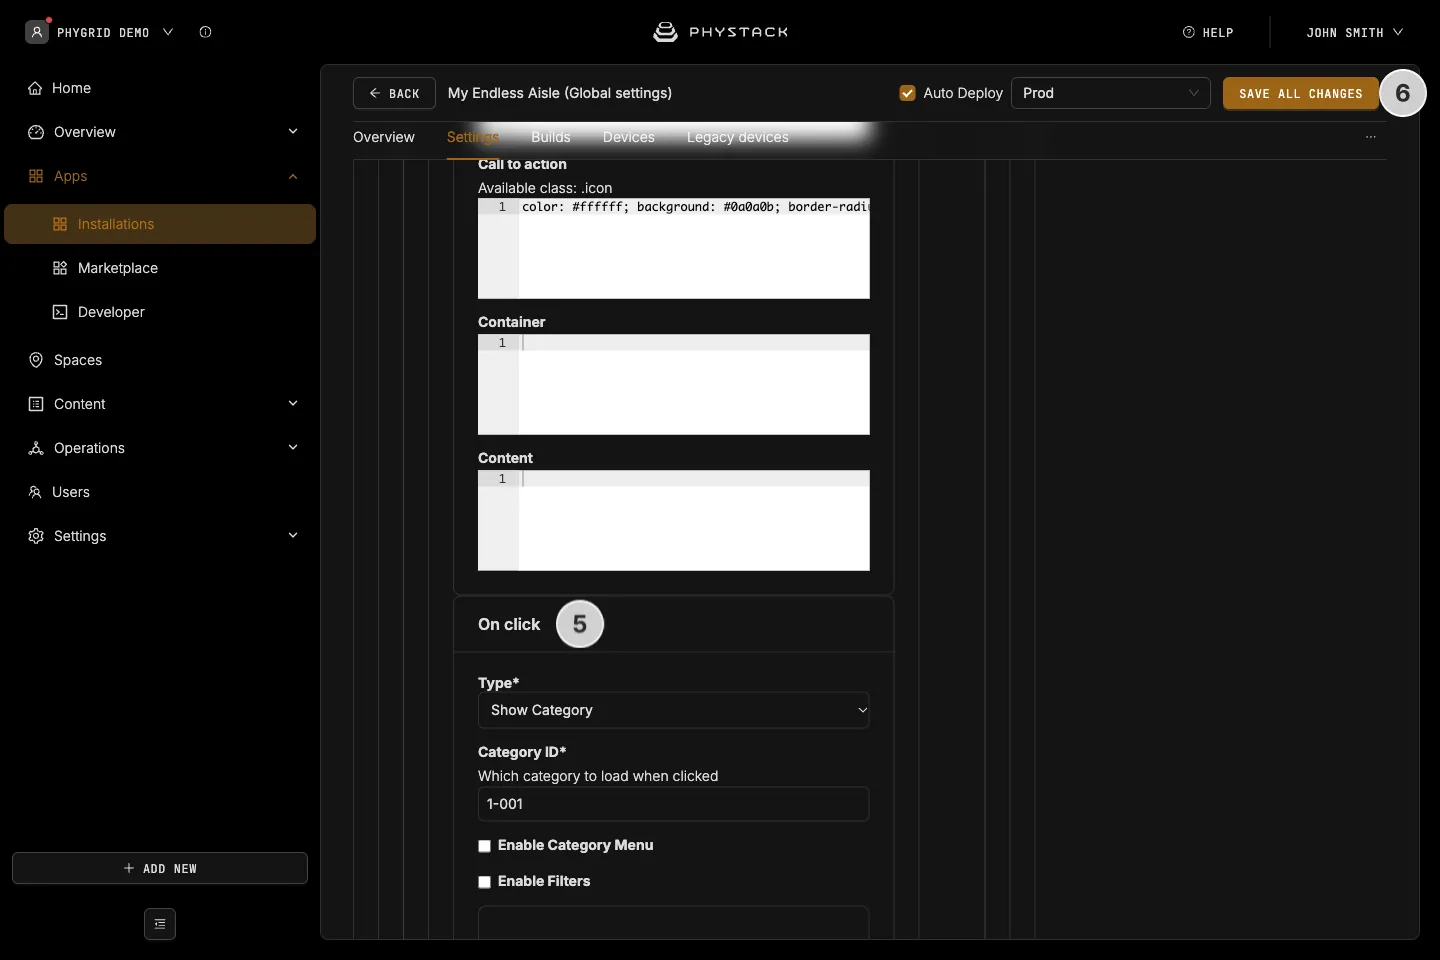Click the Users people icon
1440x960 pixels.
point(34,492)
